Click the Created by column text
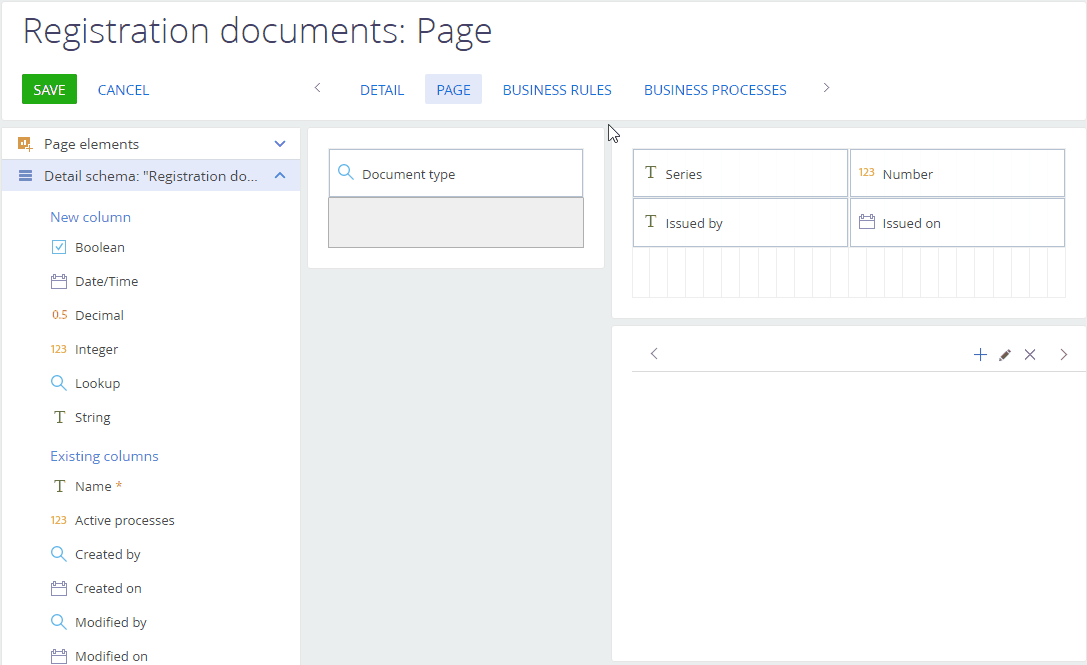 (x=107, y=555)
